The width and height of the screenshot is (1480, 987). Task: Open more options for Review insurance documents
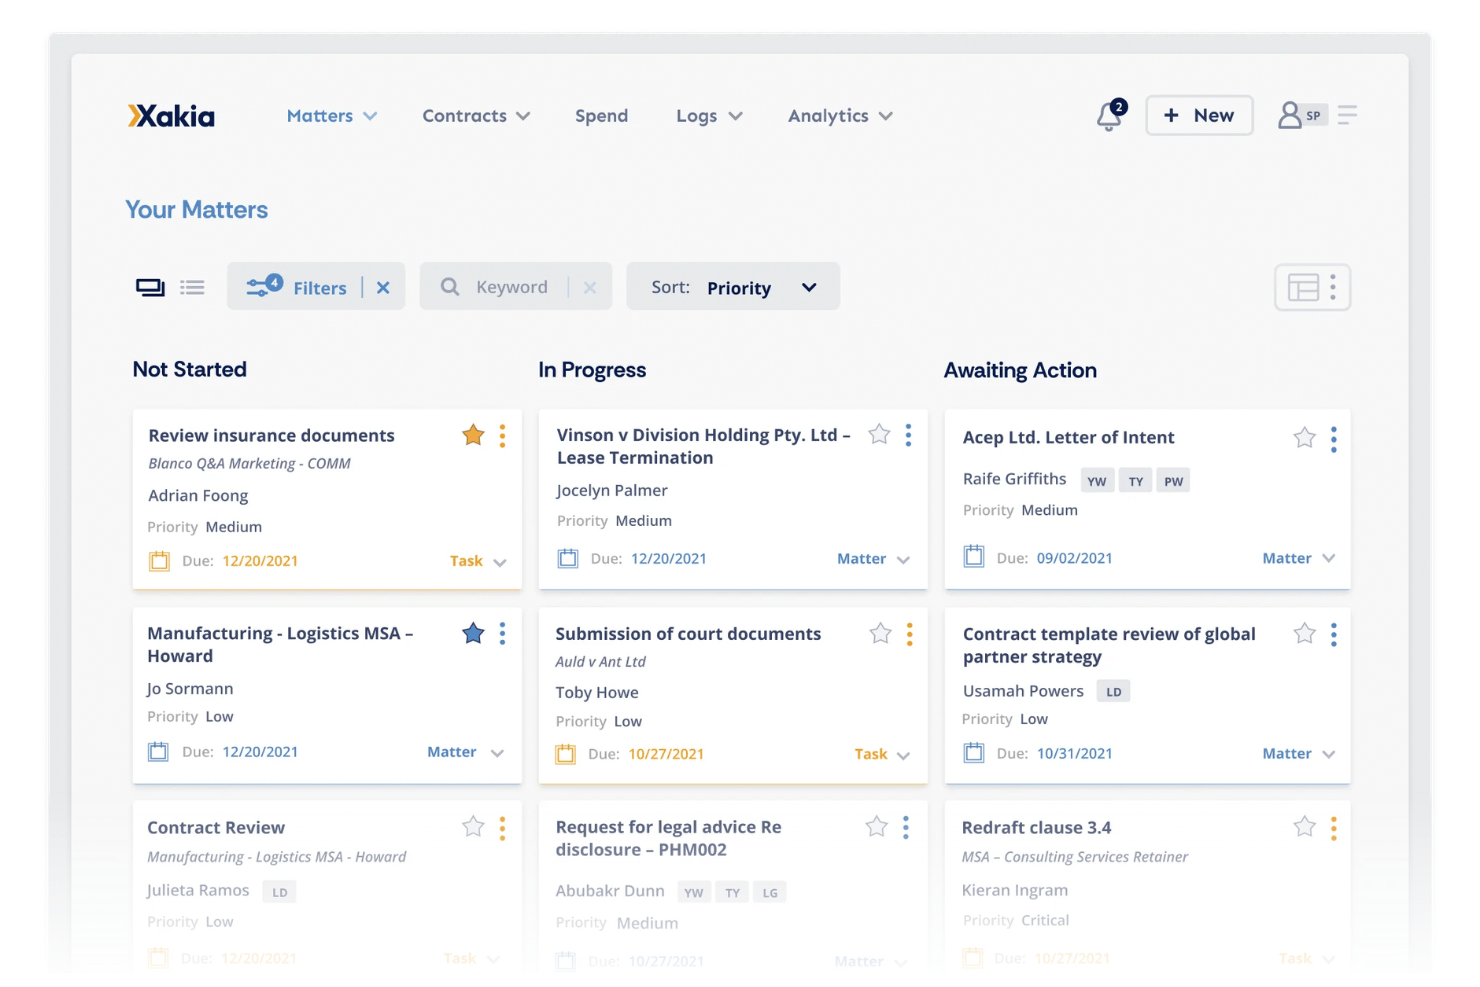click(502, 436)
